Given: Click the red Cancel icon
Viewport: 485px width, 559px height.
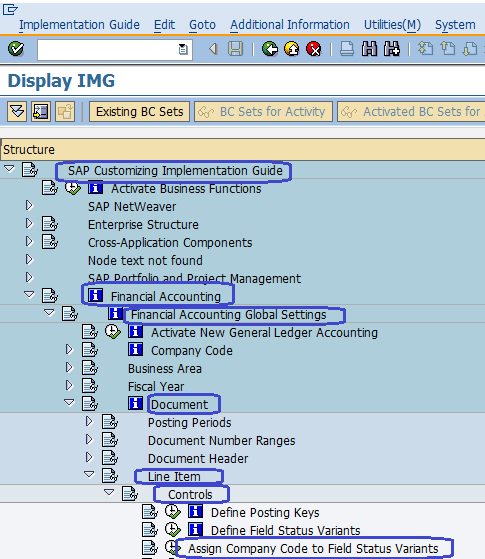Looking at the screenshot, I should 314,49.
